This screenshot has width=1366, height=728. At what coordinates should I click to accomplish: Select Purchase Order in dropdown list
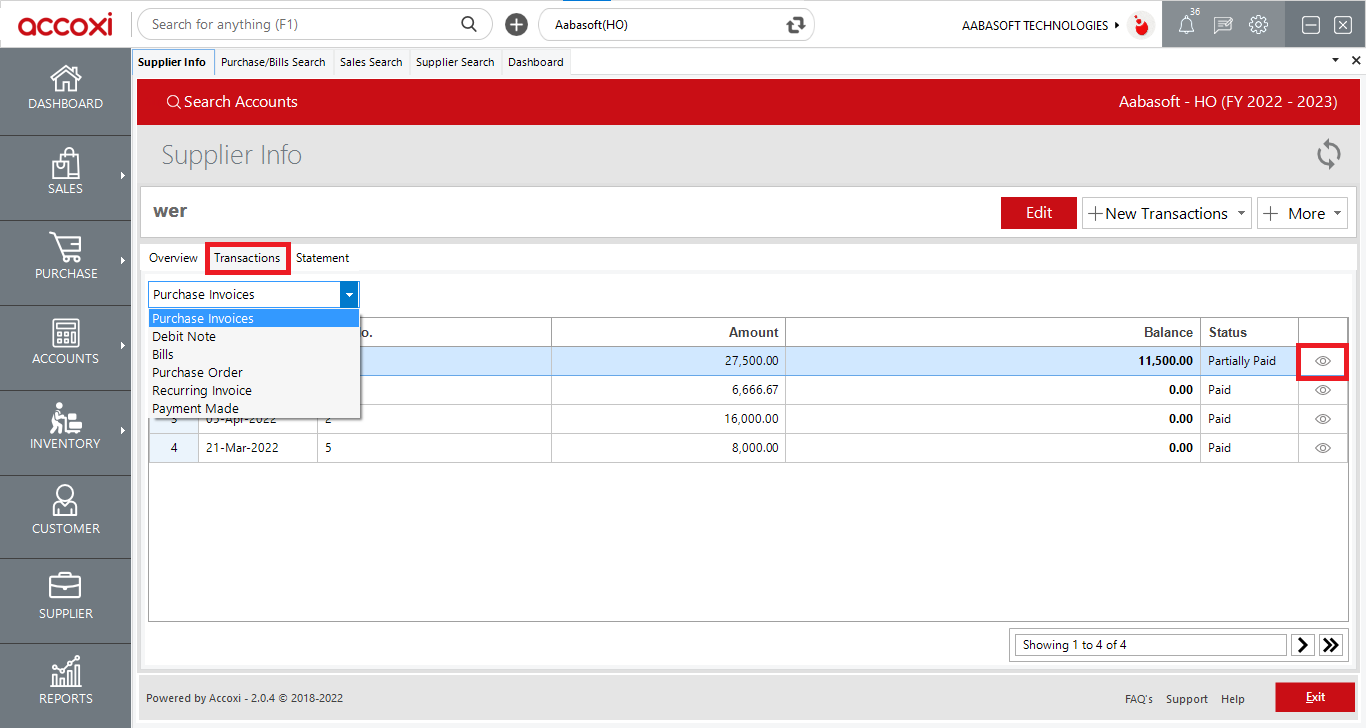[x=254, y=373]
